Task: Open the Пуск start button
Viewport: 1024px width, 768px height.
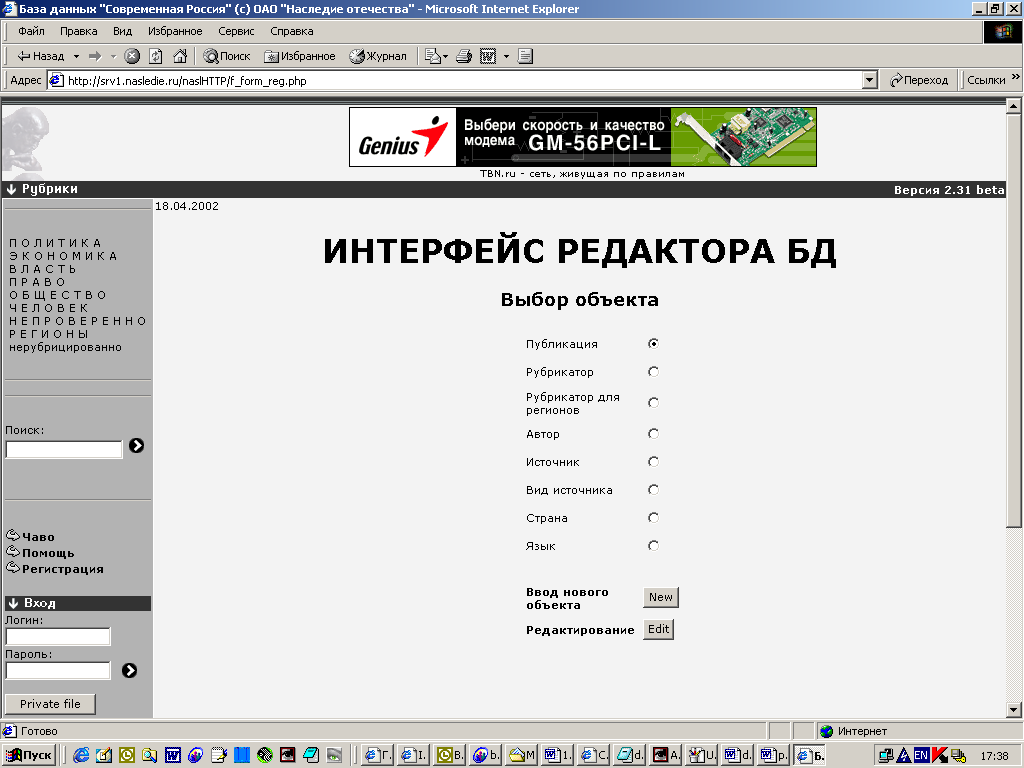Action: coord(28,755)
